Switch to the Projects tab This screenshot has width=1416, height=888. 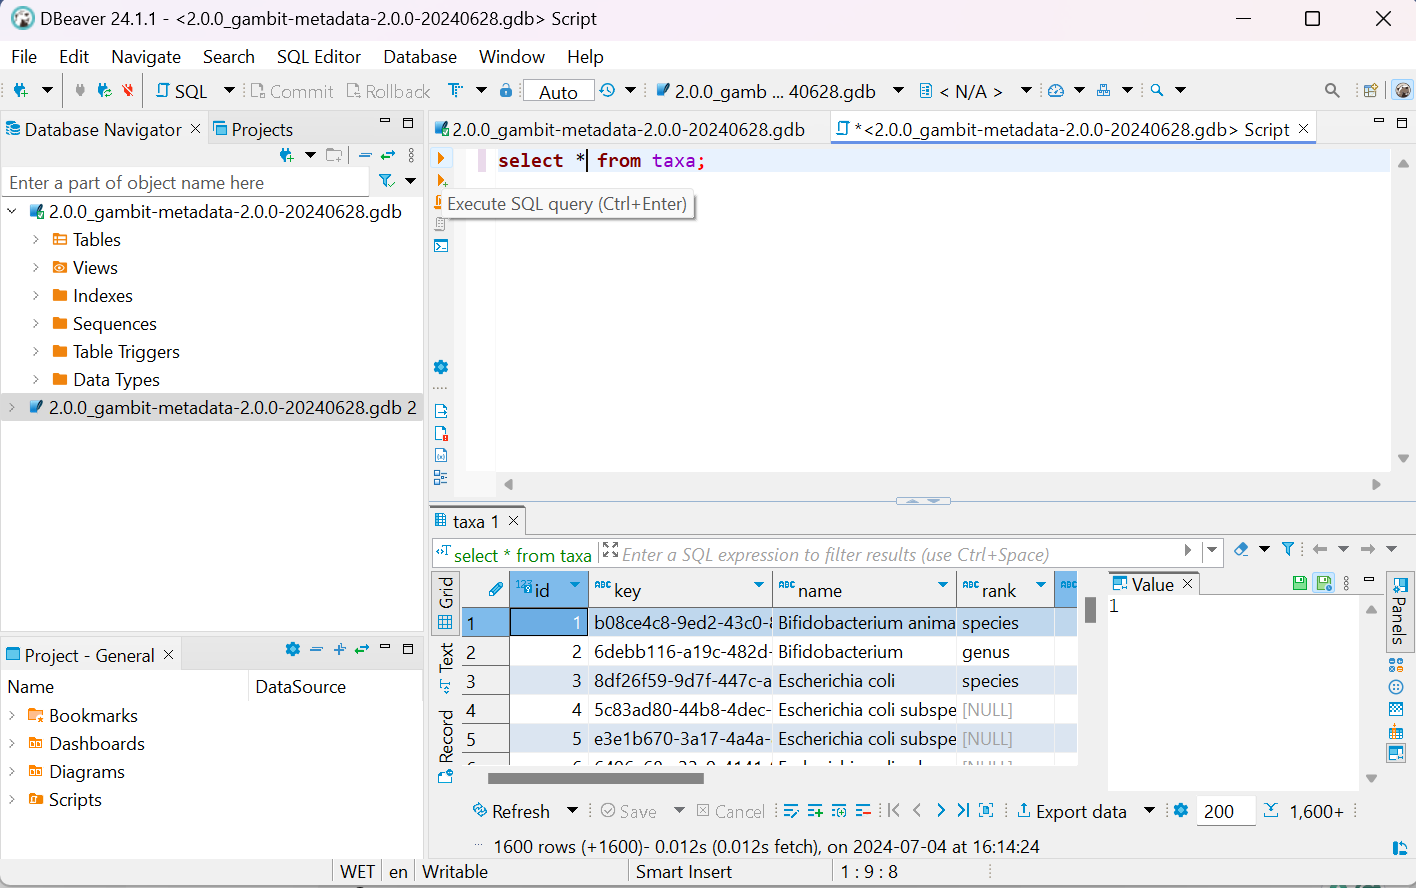pyautogui.click(x=261, y=130)
